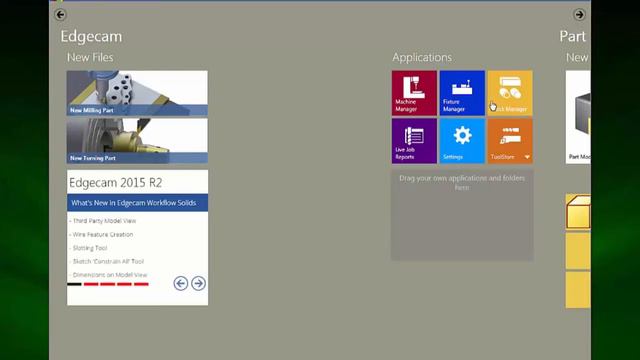Launch the Stock Manager tile
The image size is (640, 360).
pyautogui.click(x=510, y=93)
